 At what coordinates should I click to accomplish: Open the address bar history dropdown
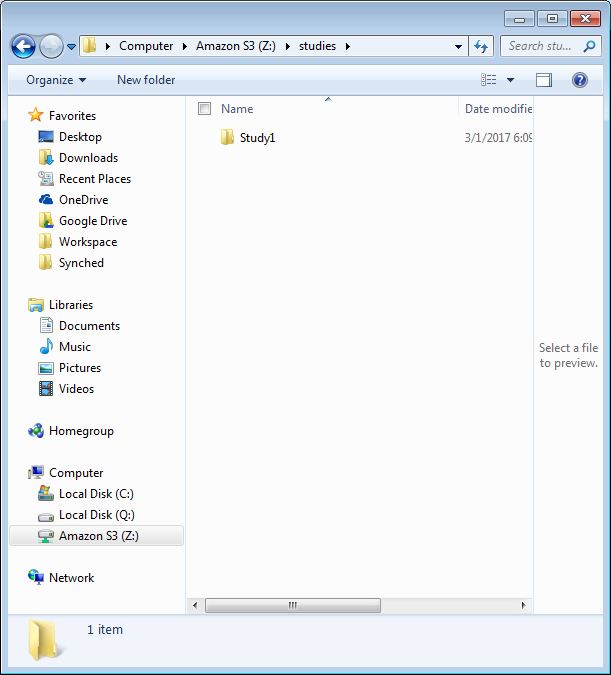459,46
